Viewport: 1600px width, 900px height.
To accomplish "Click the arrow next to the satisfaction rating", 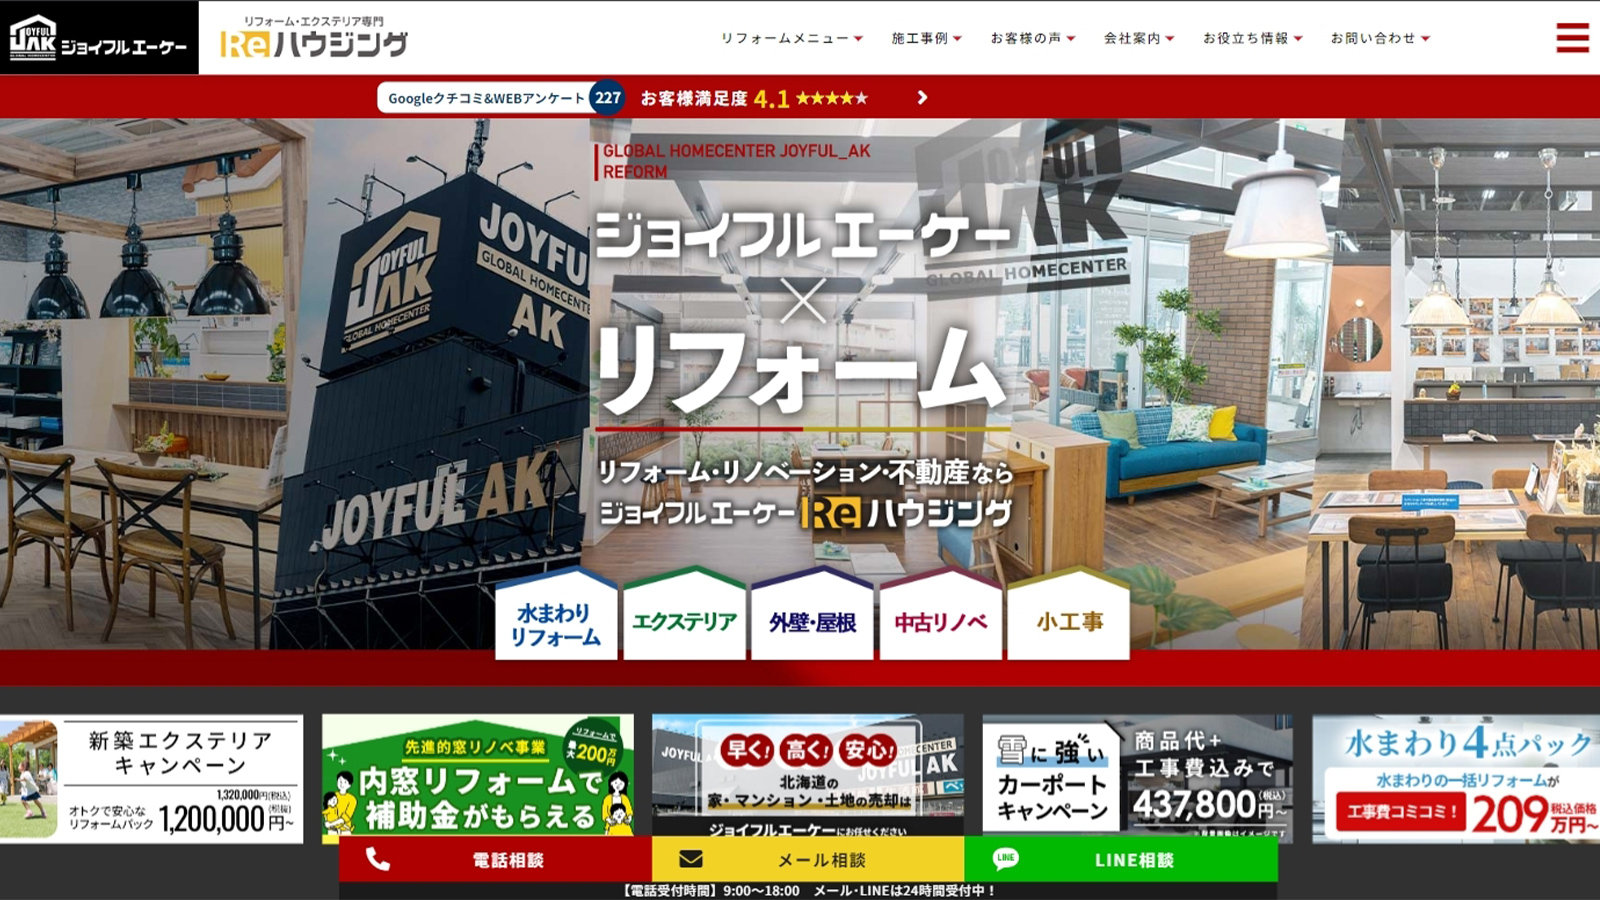I will click(922, 98).
